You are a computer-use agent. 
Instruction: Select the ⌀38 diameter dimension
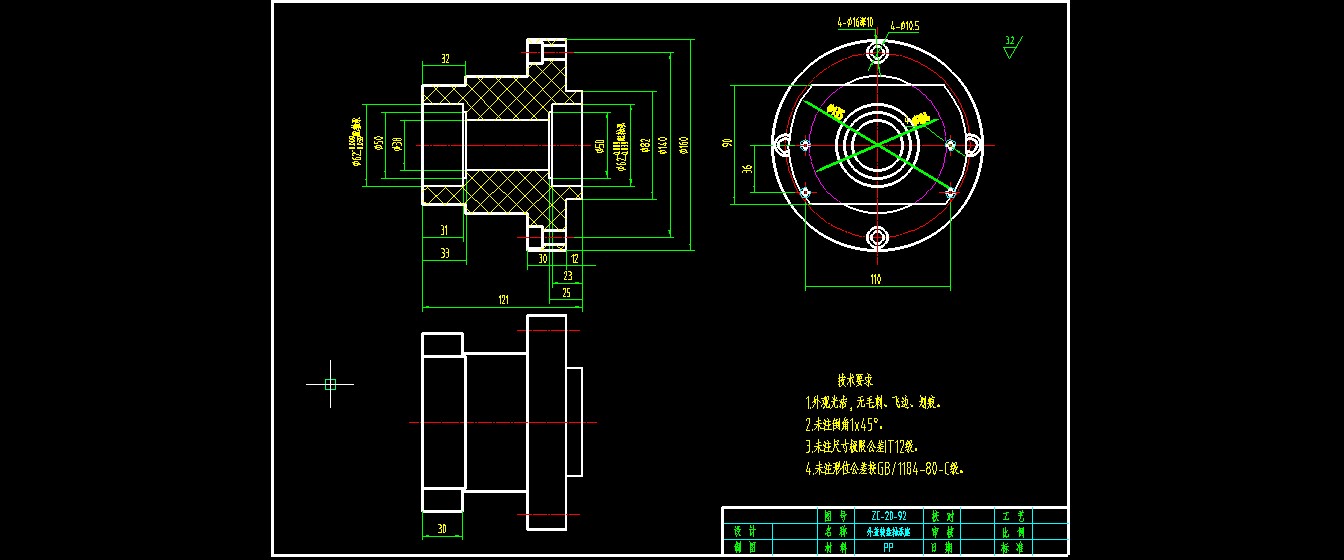point(398,145)
